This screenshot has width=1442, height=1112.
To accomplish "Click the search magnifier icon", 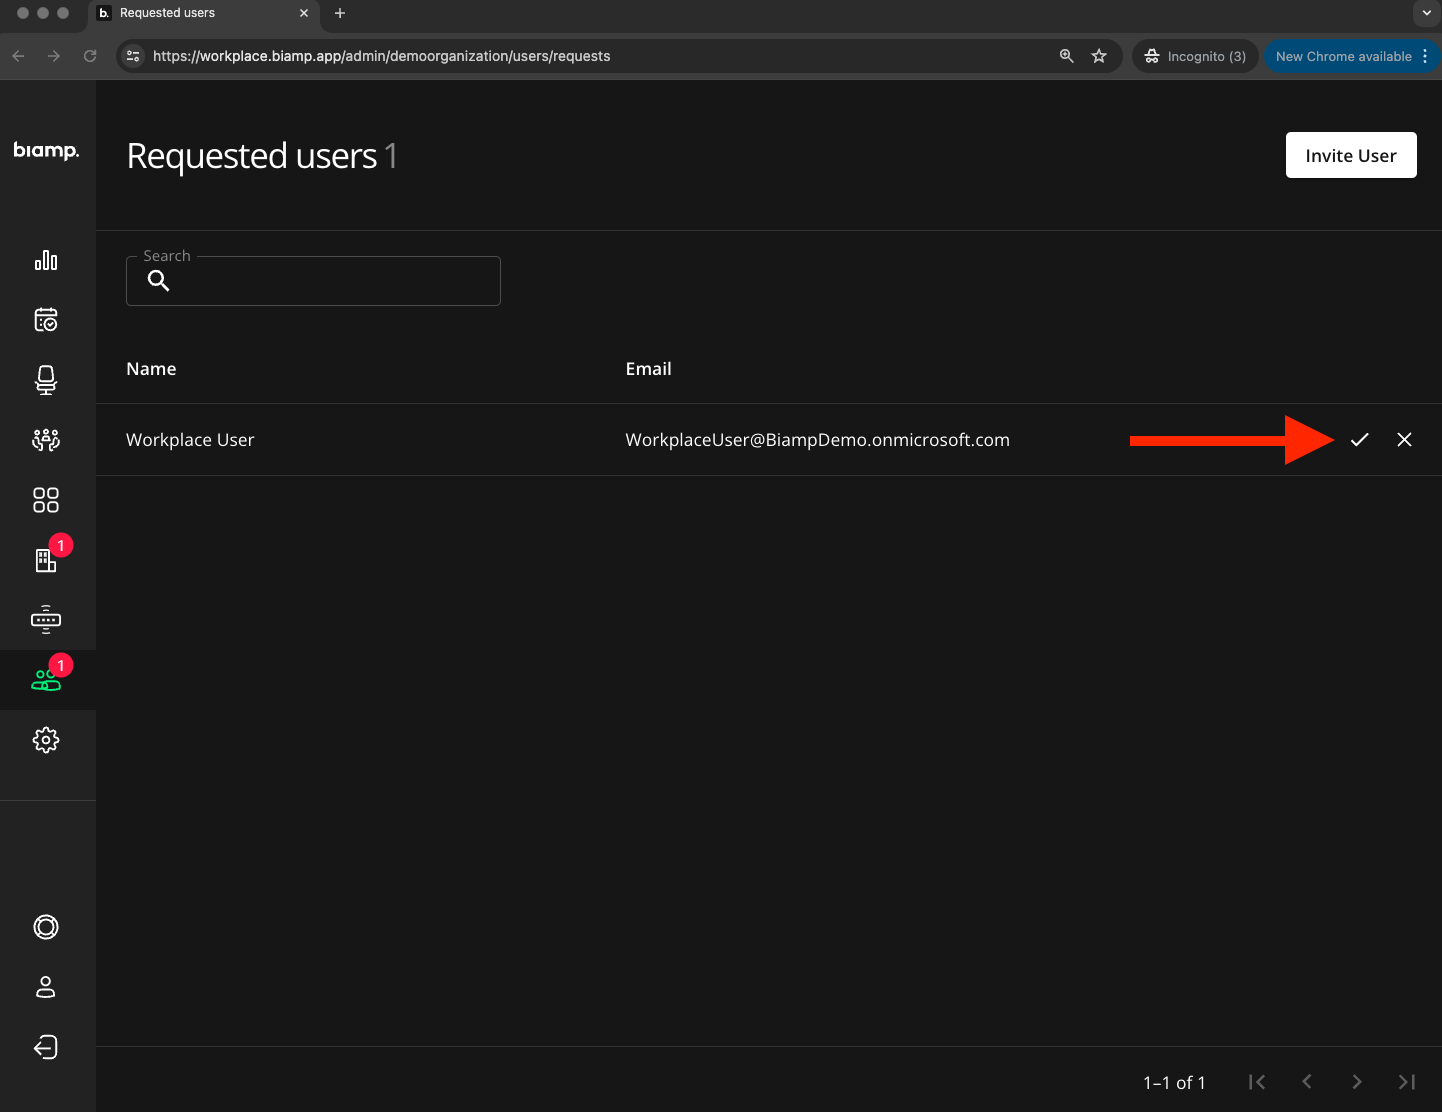I will pyautogui.click(x=159, y=281).
